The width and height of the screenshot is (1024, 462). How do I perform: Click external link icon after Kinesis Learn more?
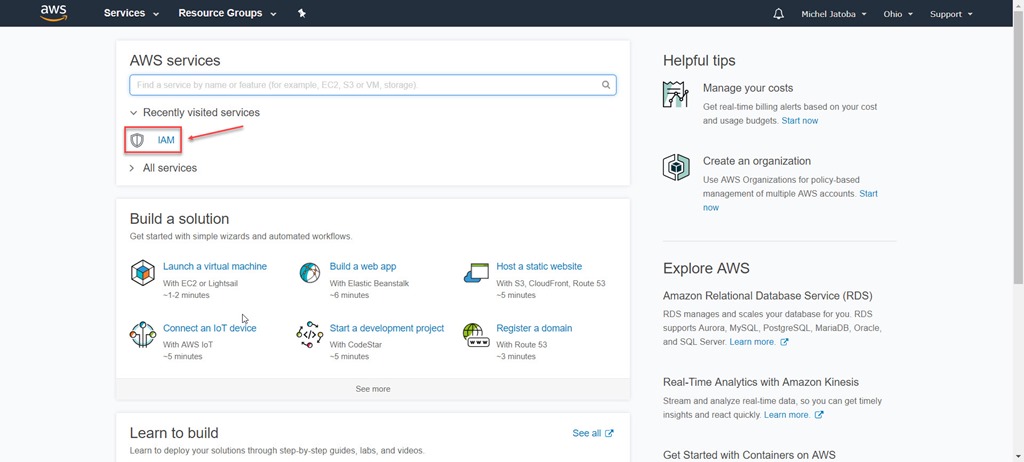[x=819, y=415]
